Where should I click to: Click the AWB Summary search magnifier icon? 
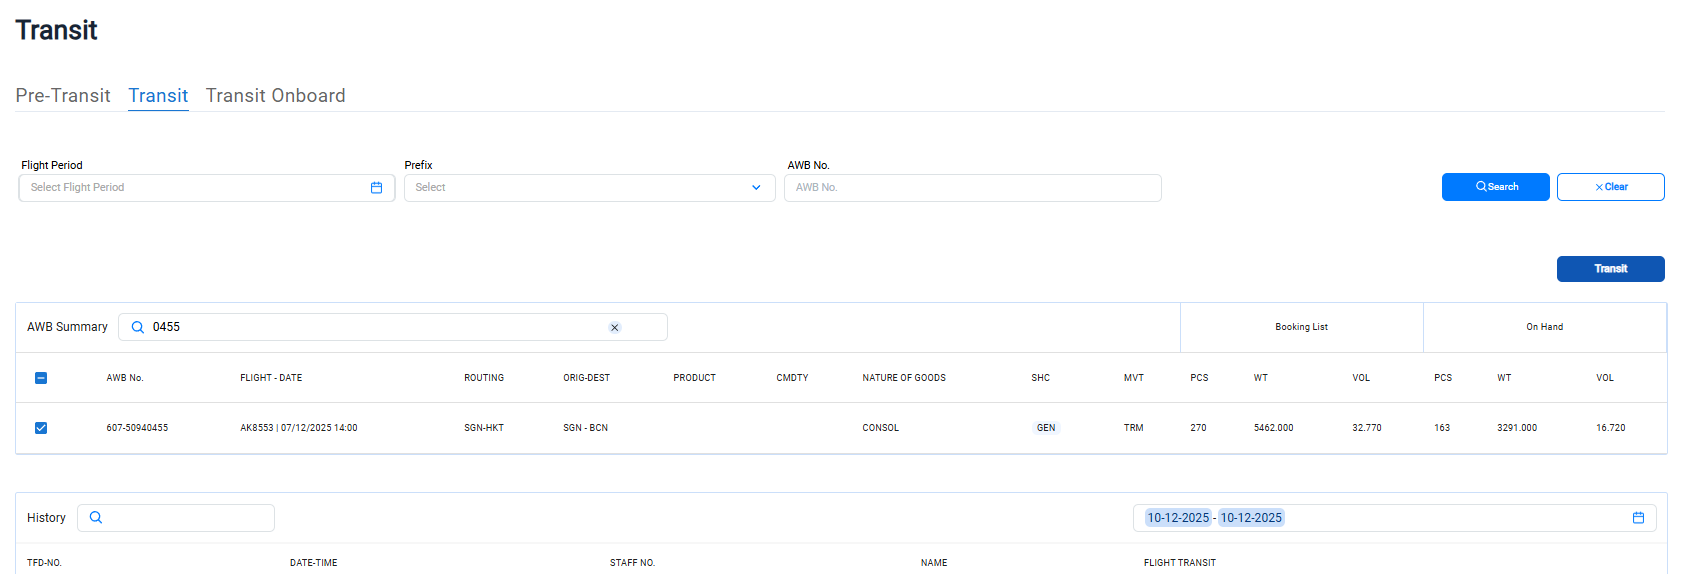(138, 327)
